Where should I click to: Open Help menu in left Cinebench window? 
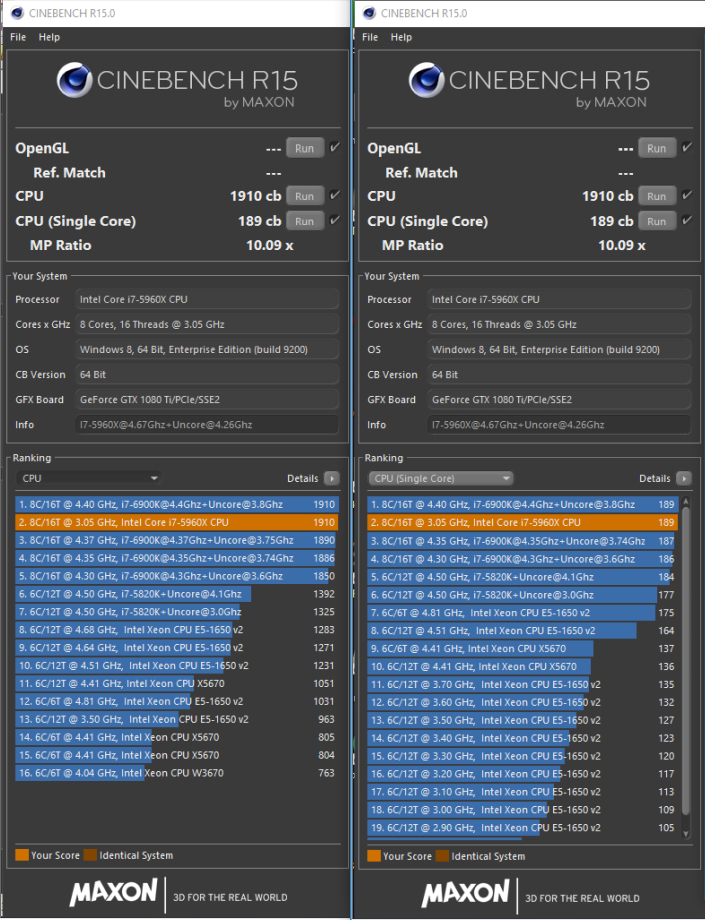pyautogui.click(x=49, y=37)
